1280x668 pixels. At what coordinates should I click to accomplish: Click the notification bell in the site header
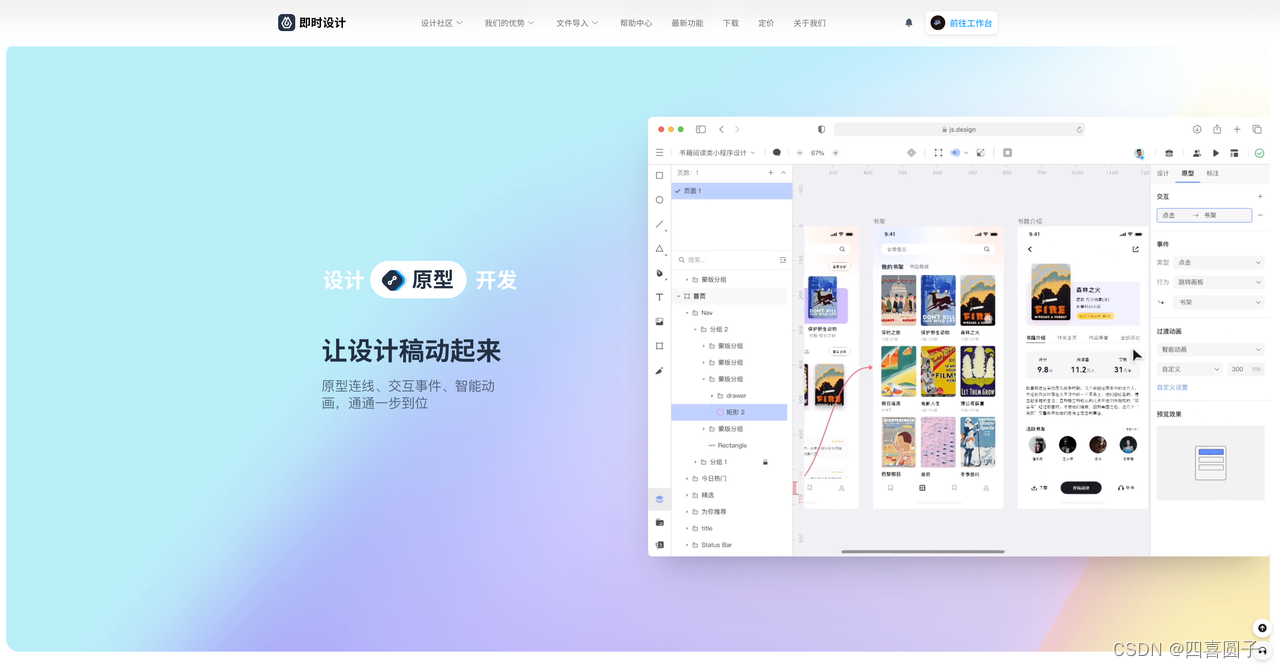coord(908,22)
